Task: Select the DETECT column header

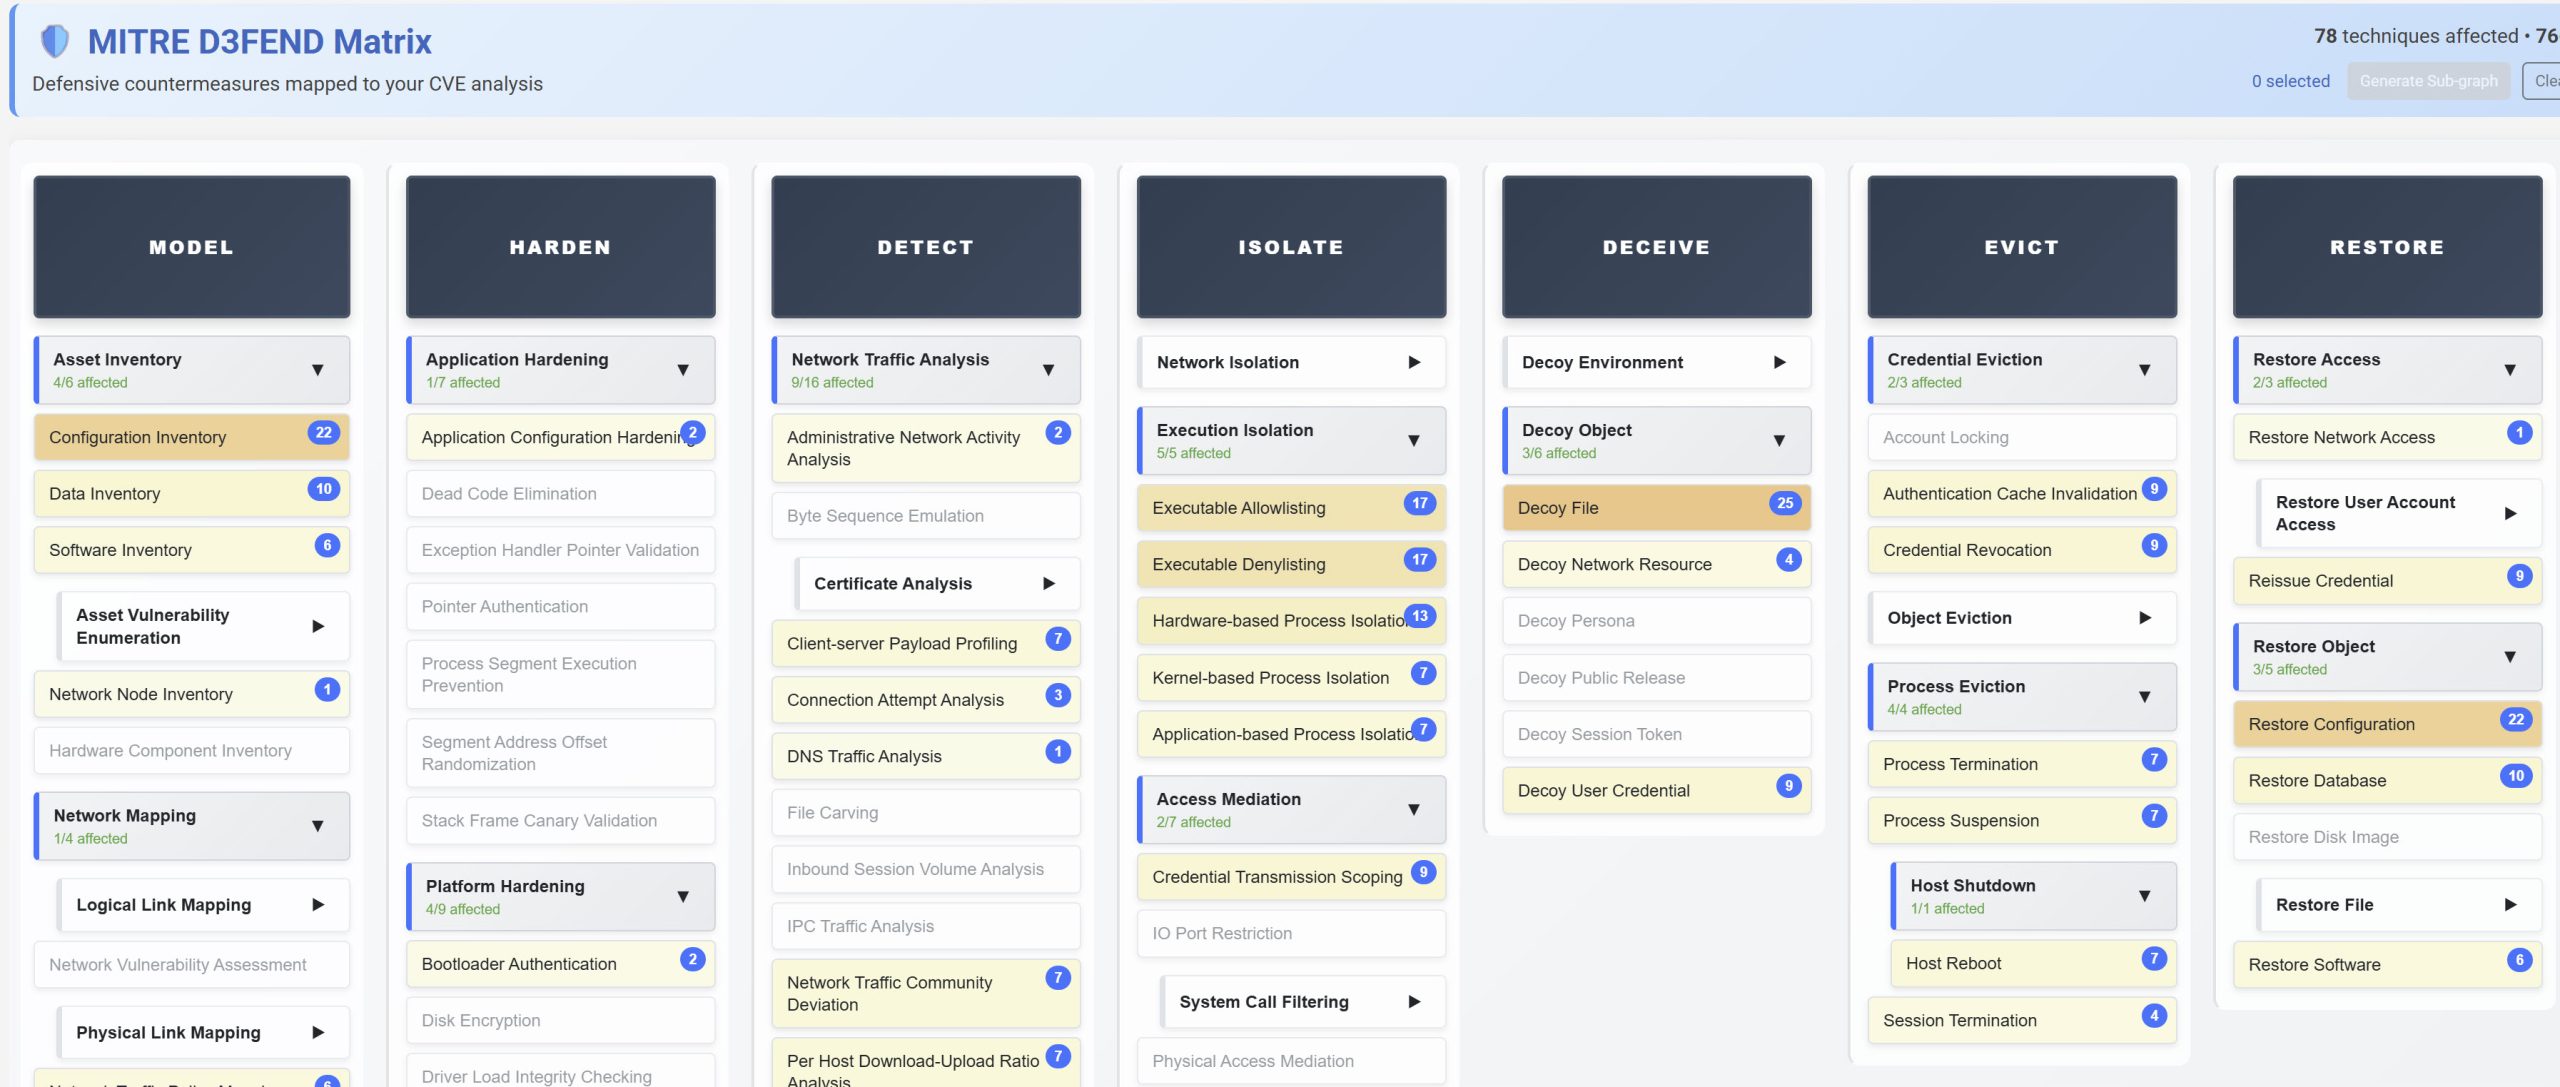Action: pos(926,247)
